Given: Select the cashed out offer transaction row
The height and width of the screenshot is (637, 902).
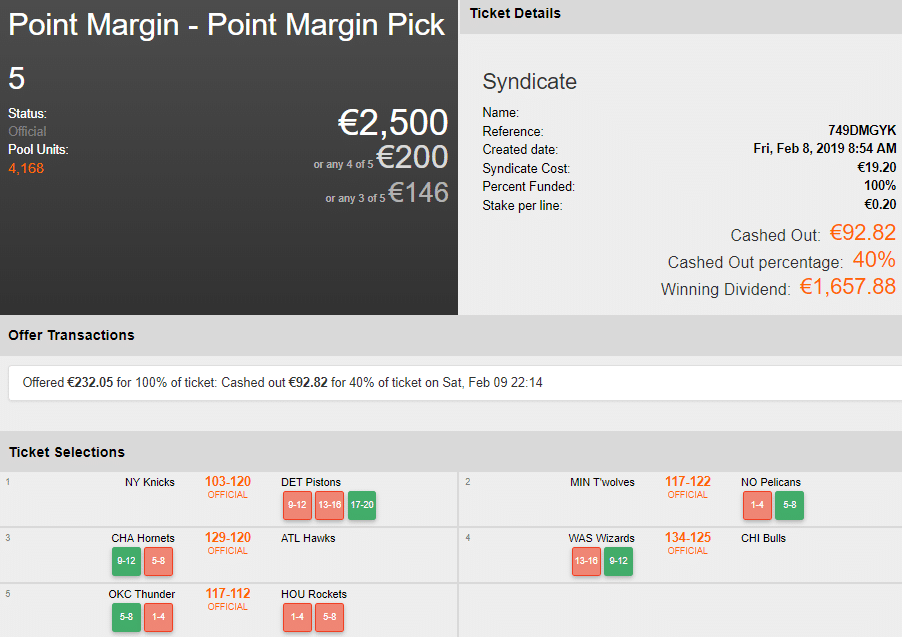Looking at the screenshot, I should (x=283, y=382).
